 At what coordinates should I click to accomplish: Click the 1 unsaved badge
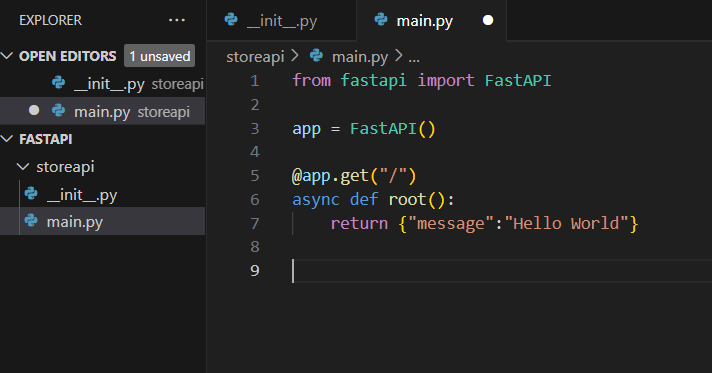click(159, 56)
